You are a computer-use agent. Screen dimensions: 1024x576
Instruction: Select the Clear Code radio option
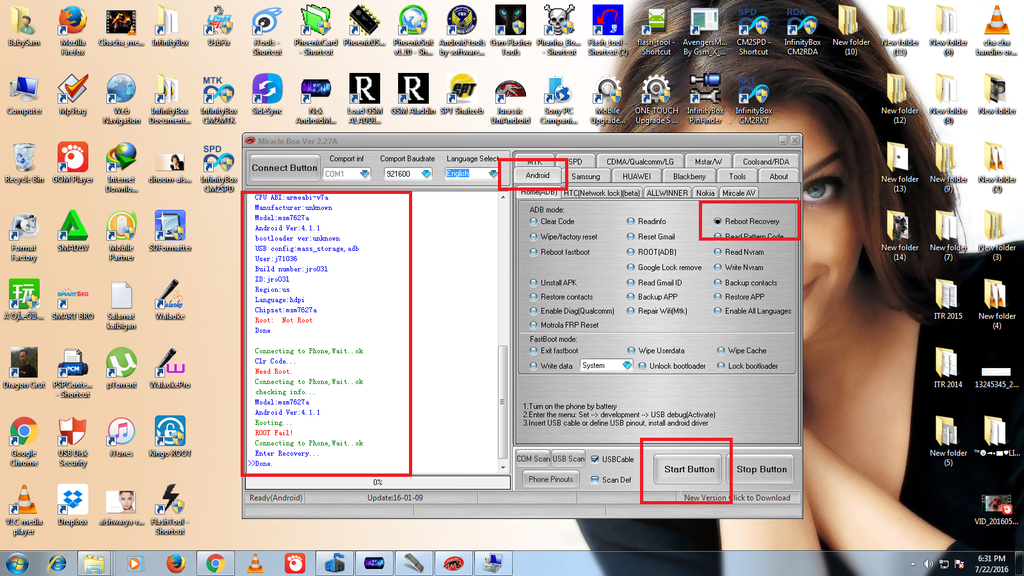tap(535, 221)
